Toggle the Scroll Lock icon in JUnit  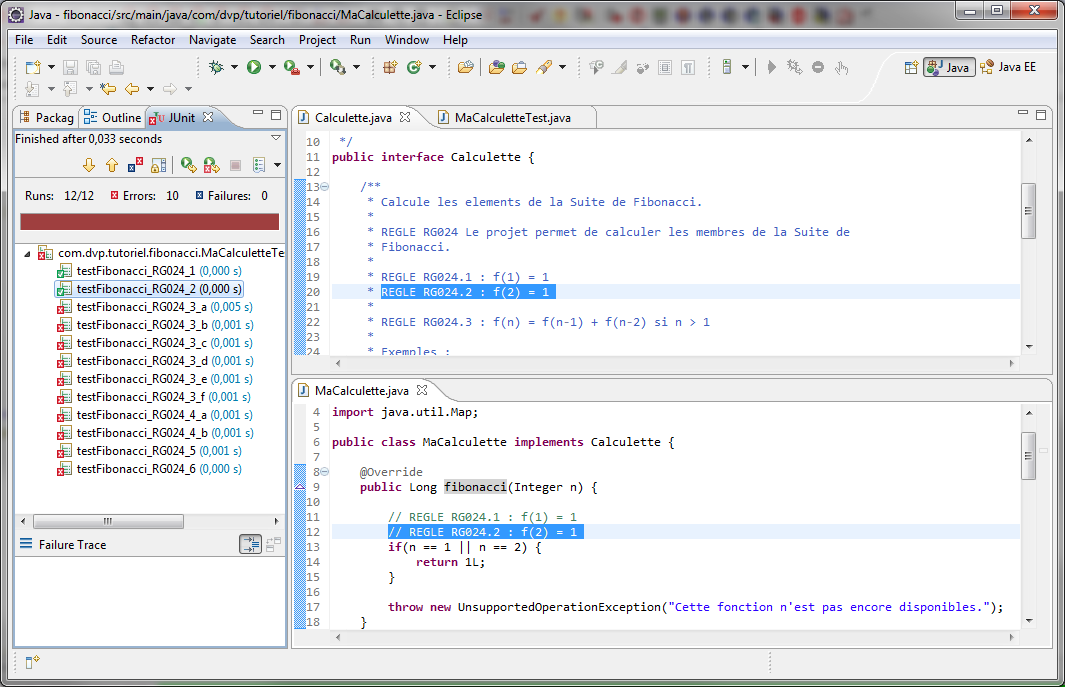156,165
